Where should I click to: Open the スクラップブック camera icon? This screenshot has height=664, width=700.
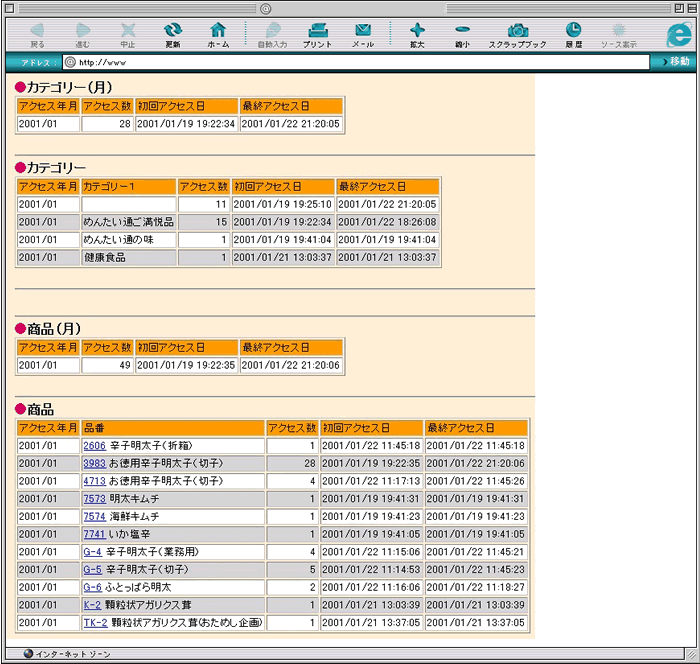517,35
